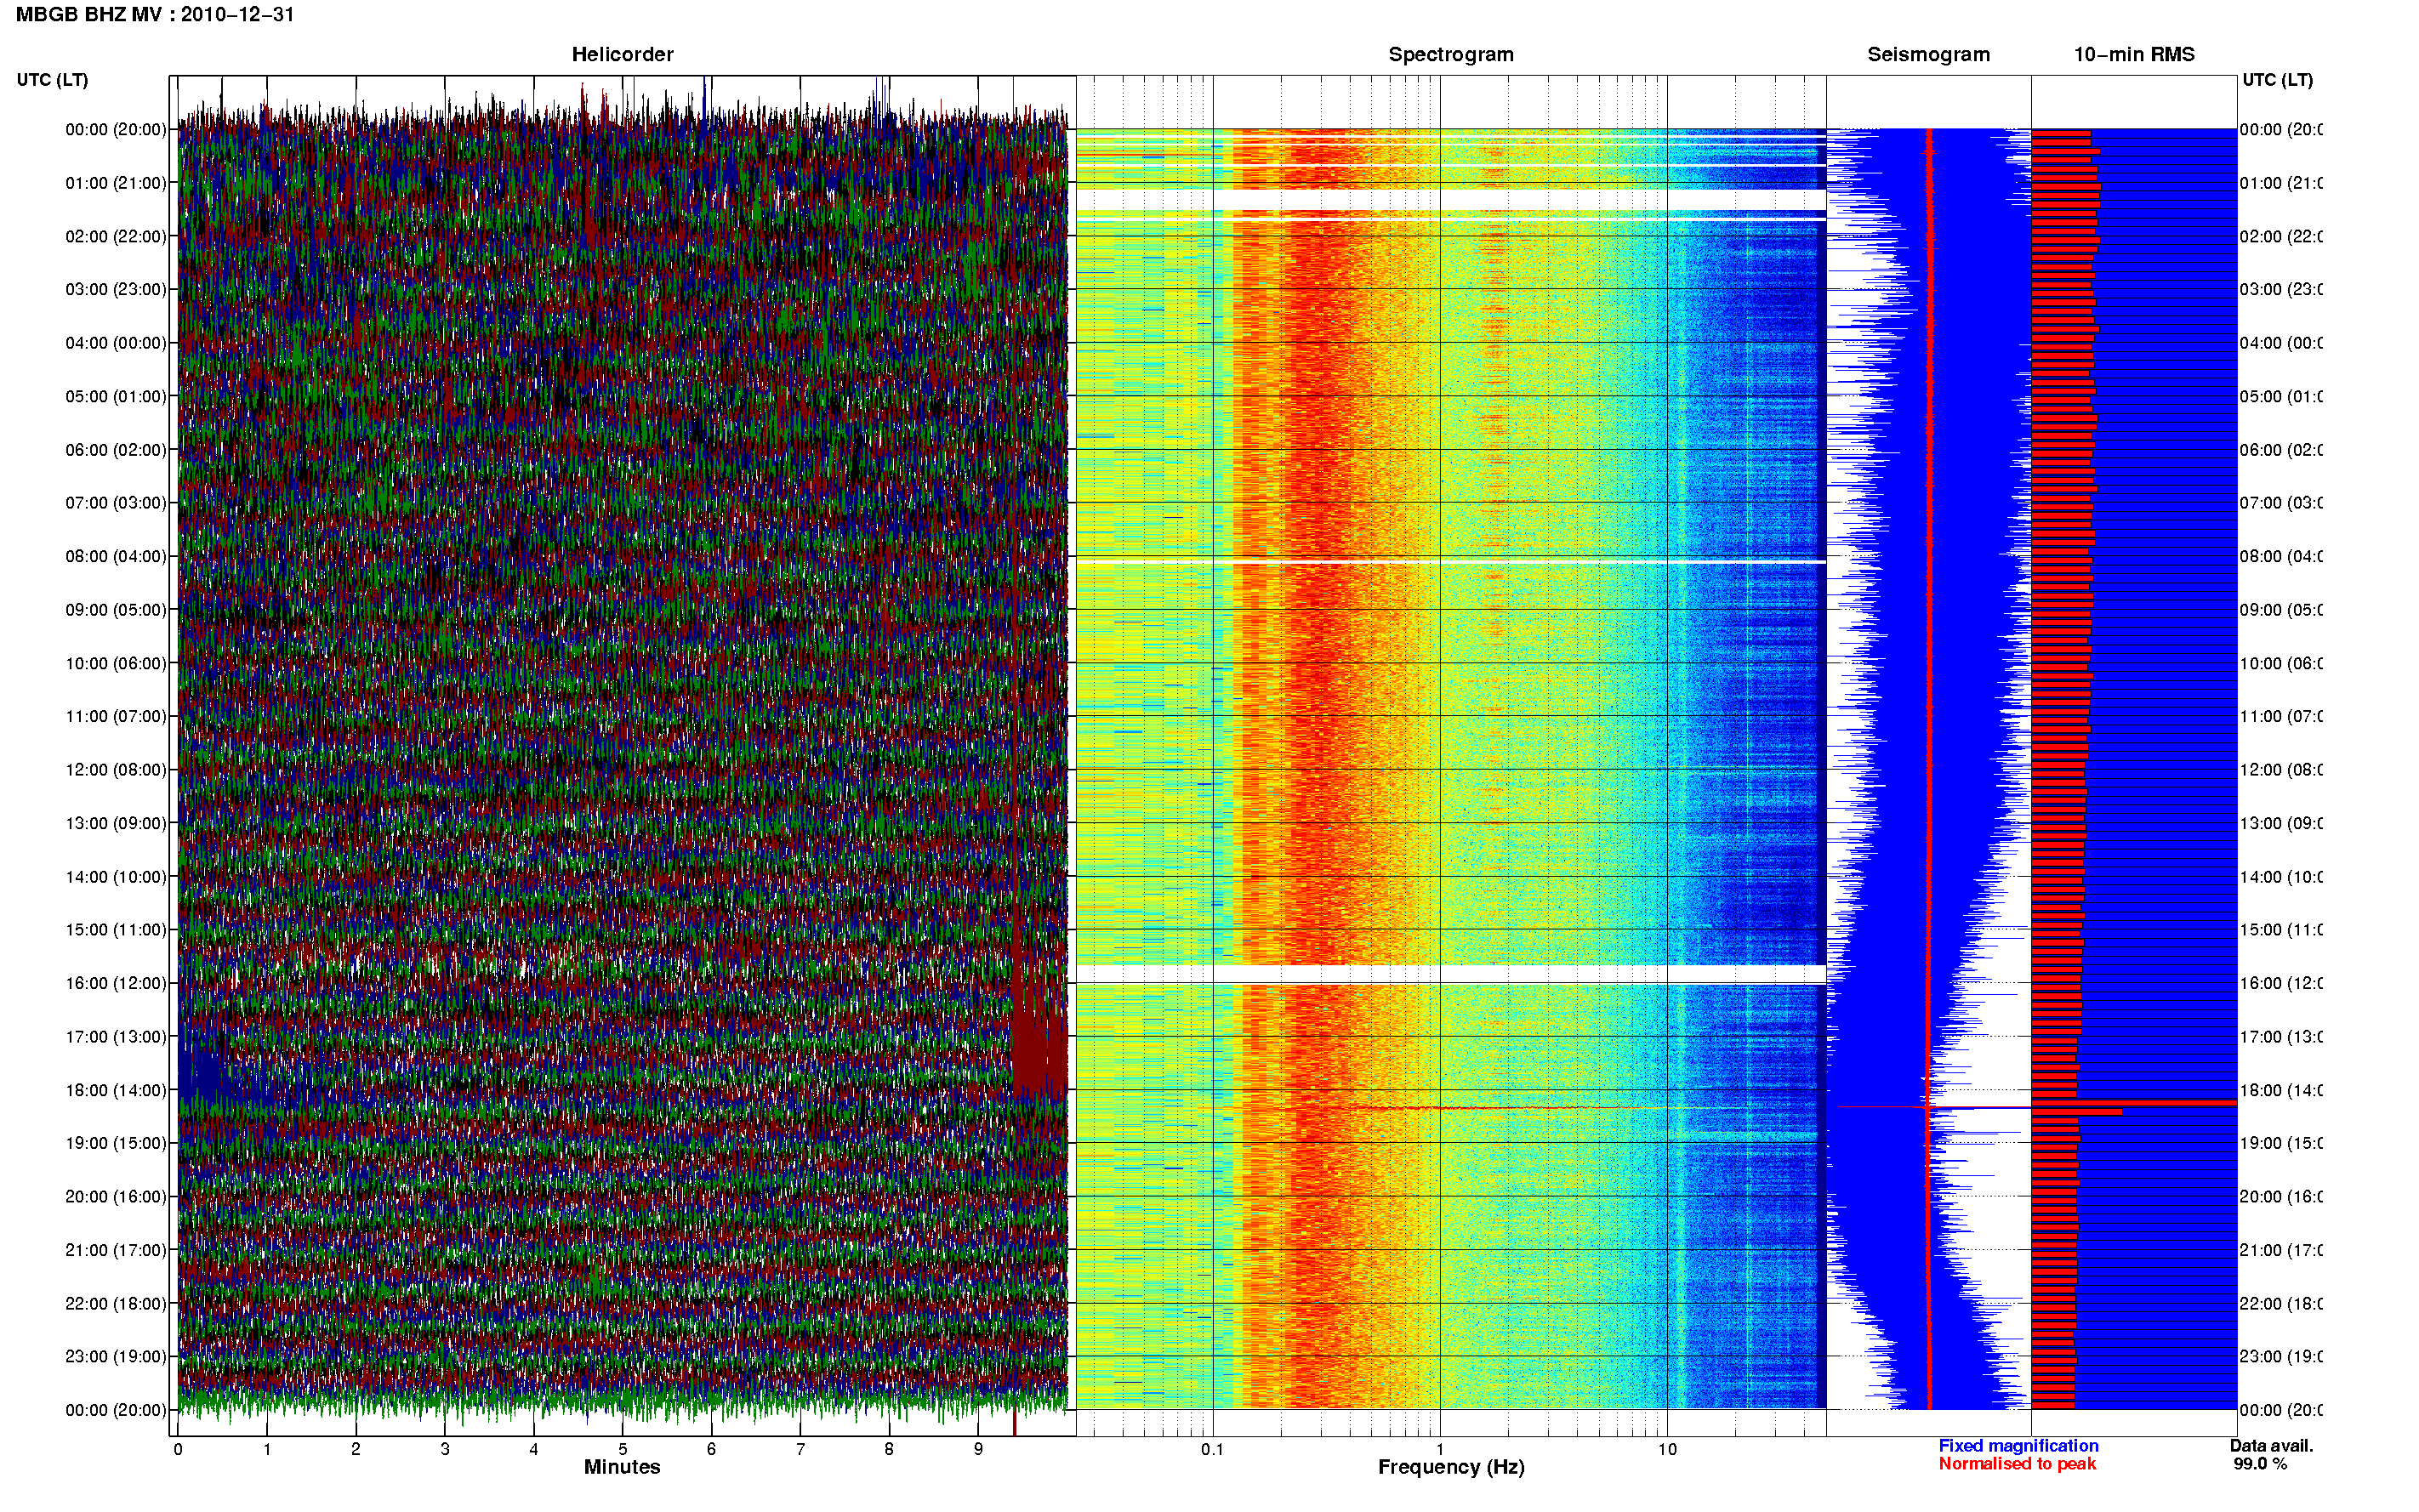Click the 'Data avail.' label
The image size is (2419, 1512).
[x=2271, y=1446]
